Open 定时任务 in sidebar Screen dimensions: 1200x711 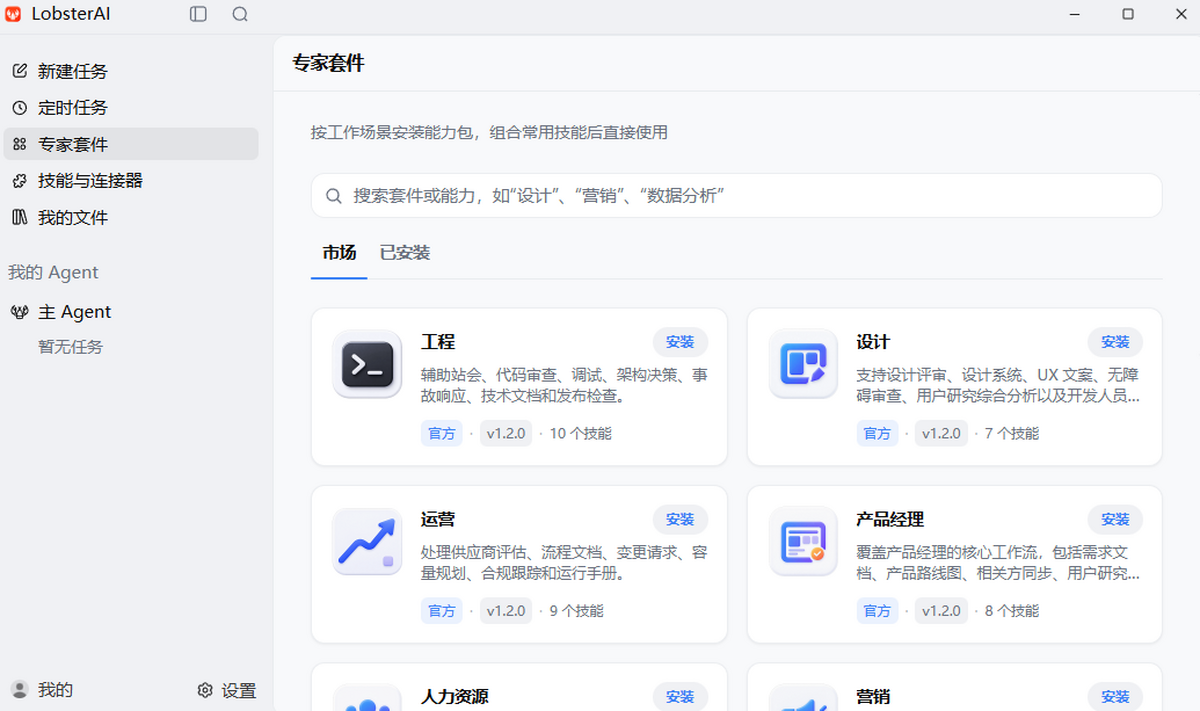(131, 107)
